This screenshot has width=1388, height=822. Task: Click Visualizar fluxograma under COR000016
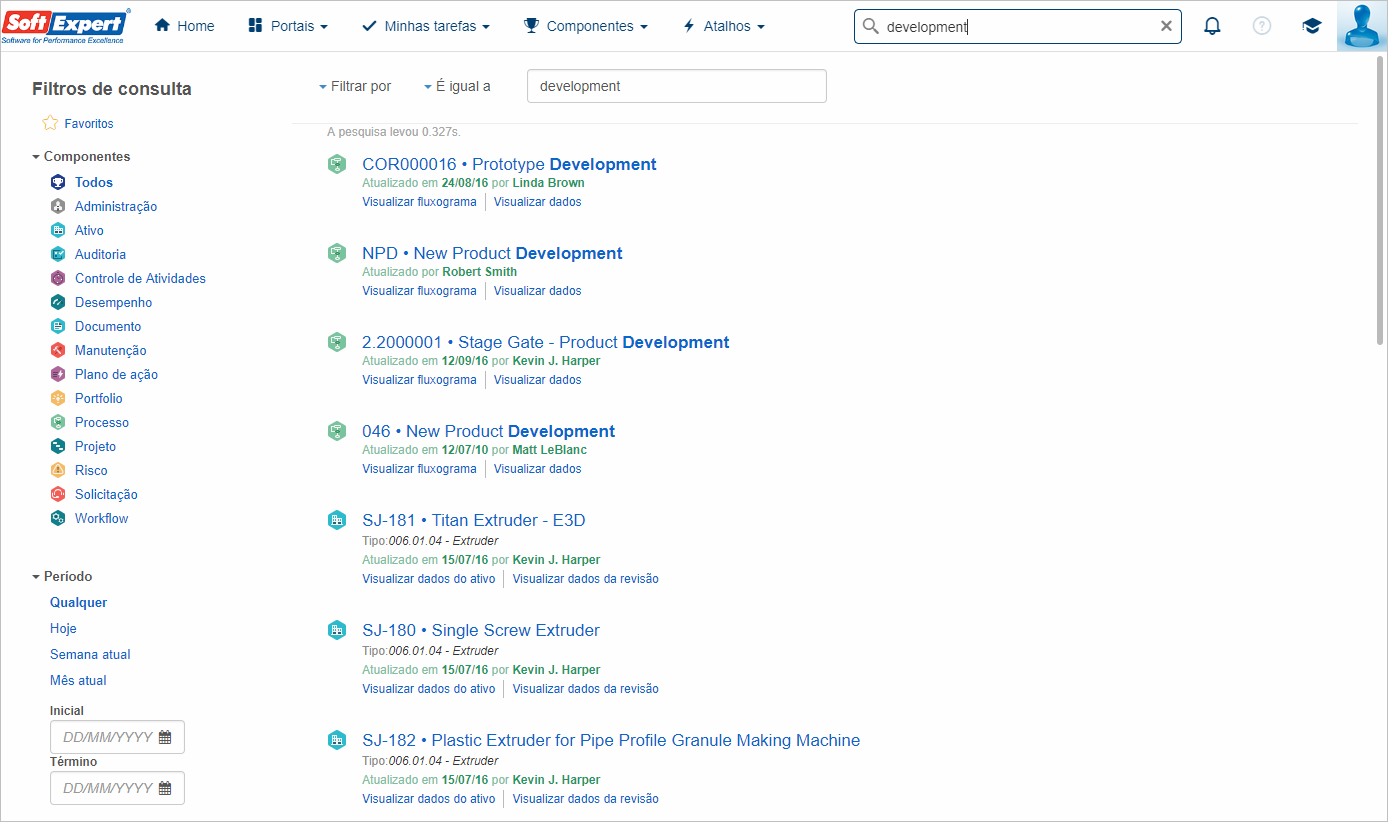419,202
